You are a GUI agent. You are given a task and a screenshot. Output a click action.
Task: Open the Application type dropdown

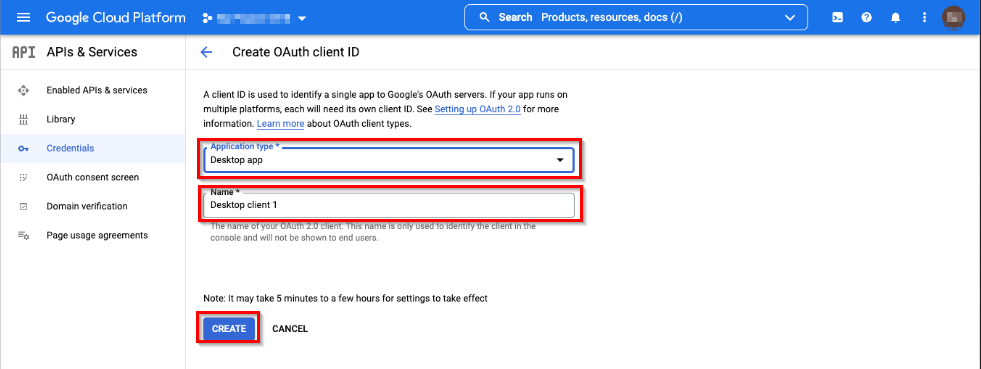pyautogui.click(x=389, y=159)
